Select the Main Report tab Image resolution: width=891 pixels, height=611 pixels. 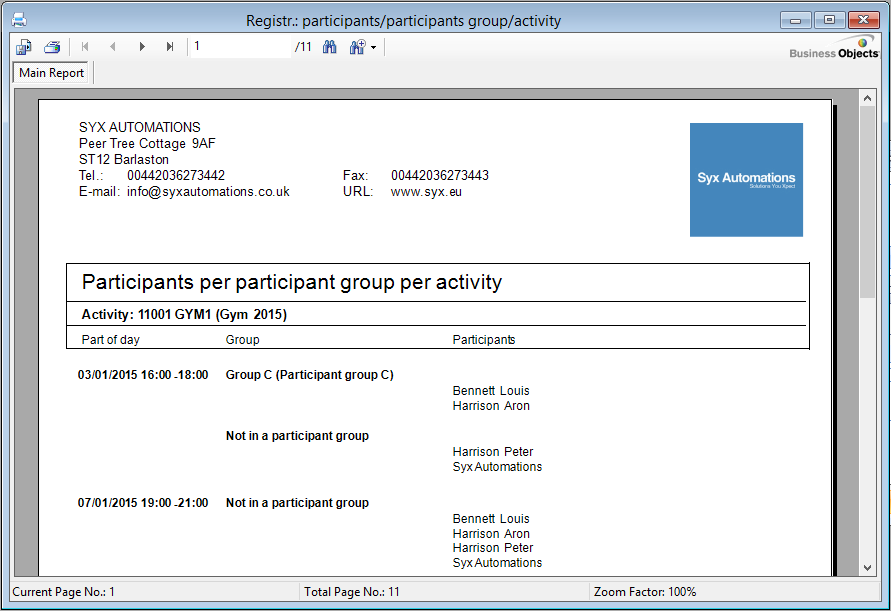pyautogui.click(x=52, y=73)
